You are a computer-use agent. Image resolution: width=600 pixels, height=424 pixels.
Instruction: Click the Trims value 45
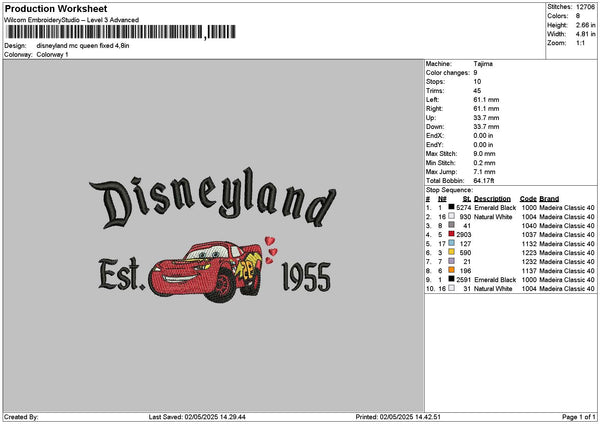pos(477,91)
